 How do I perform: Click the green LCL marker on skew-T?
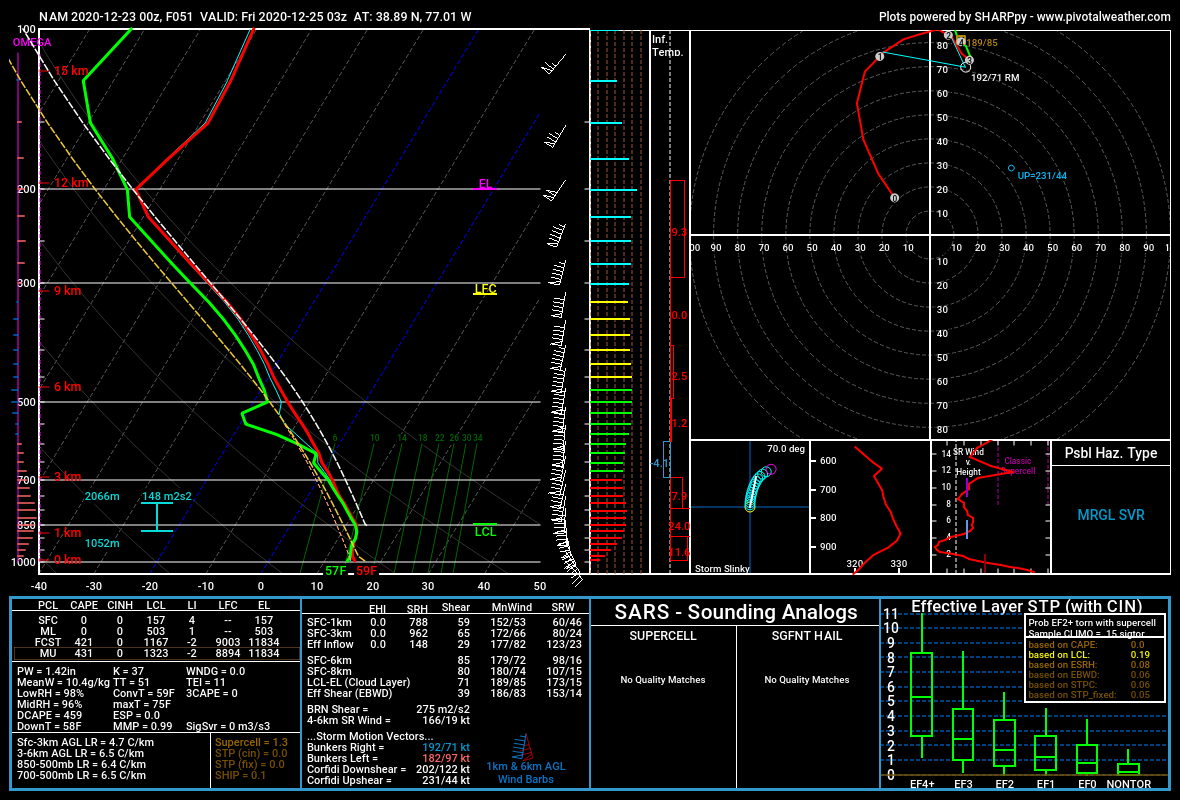pyautogui.click(x=485, y=531)
